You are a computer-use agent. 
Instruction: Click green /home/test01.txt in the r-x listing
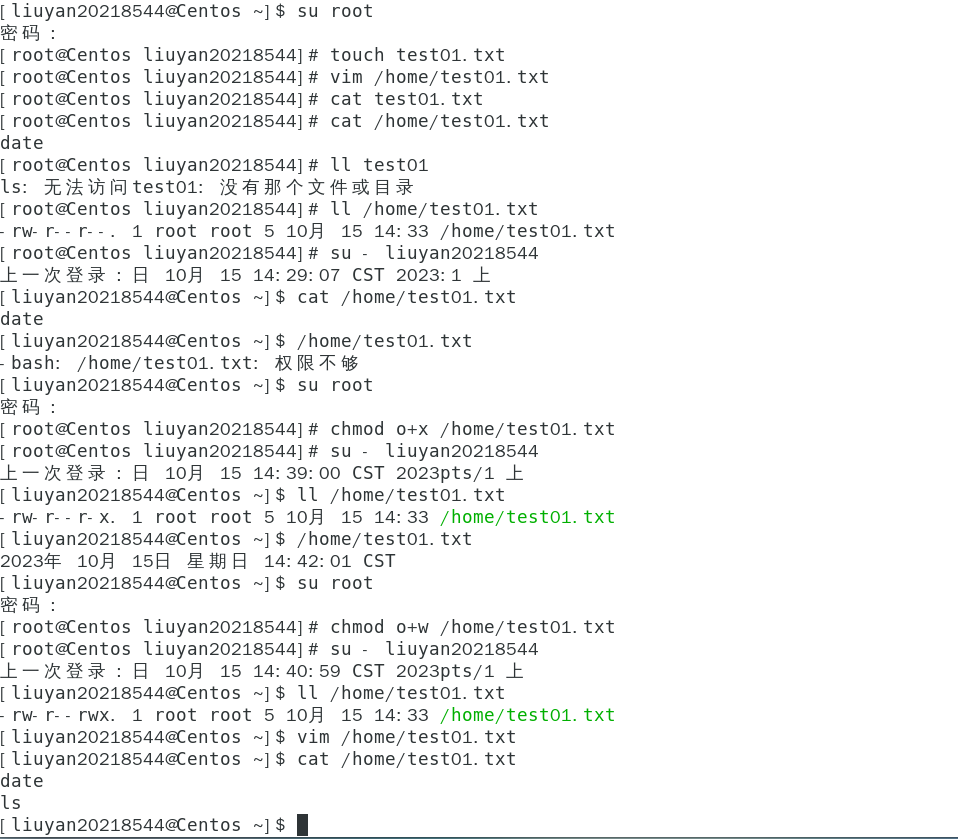[x=527, y=517]
